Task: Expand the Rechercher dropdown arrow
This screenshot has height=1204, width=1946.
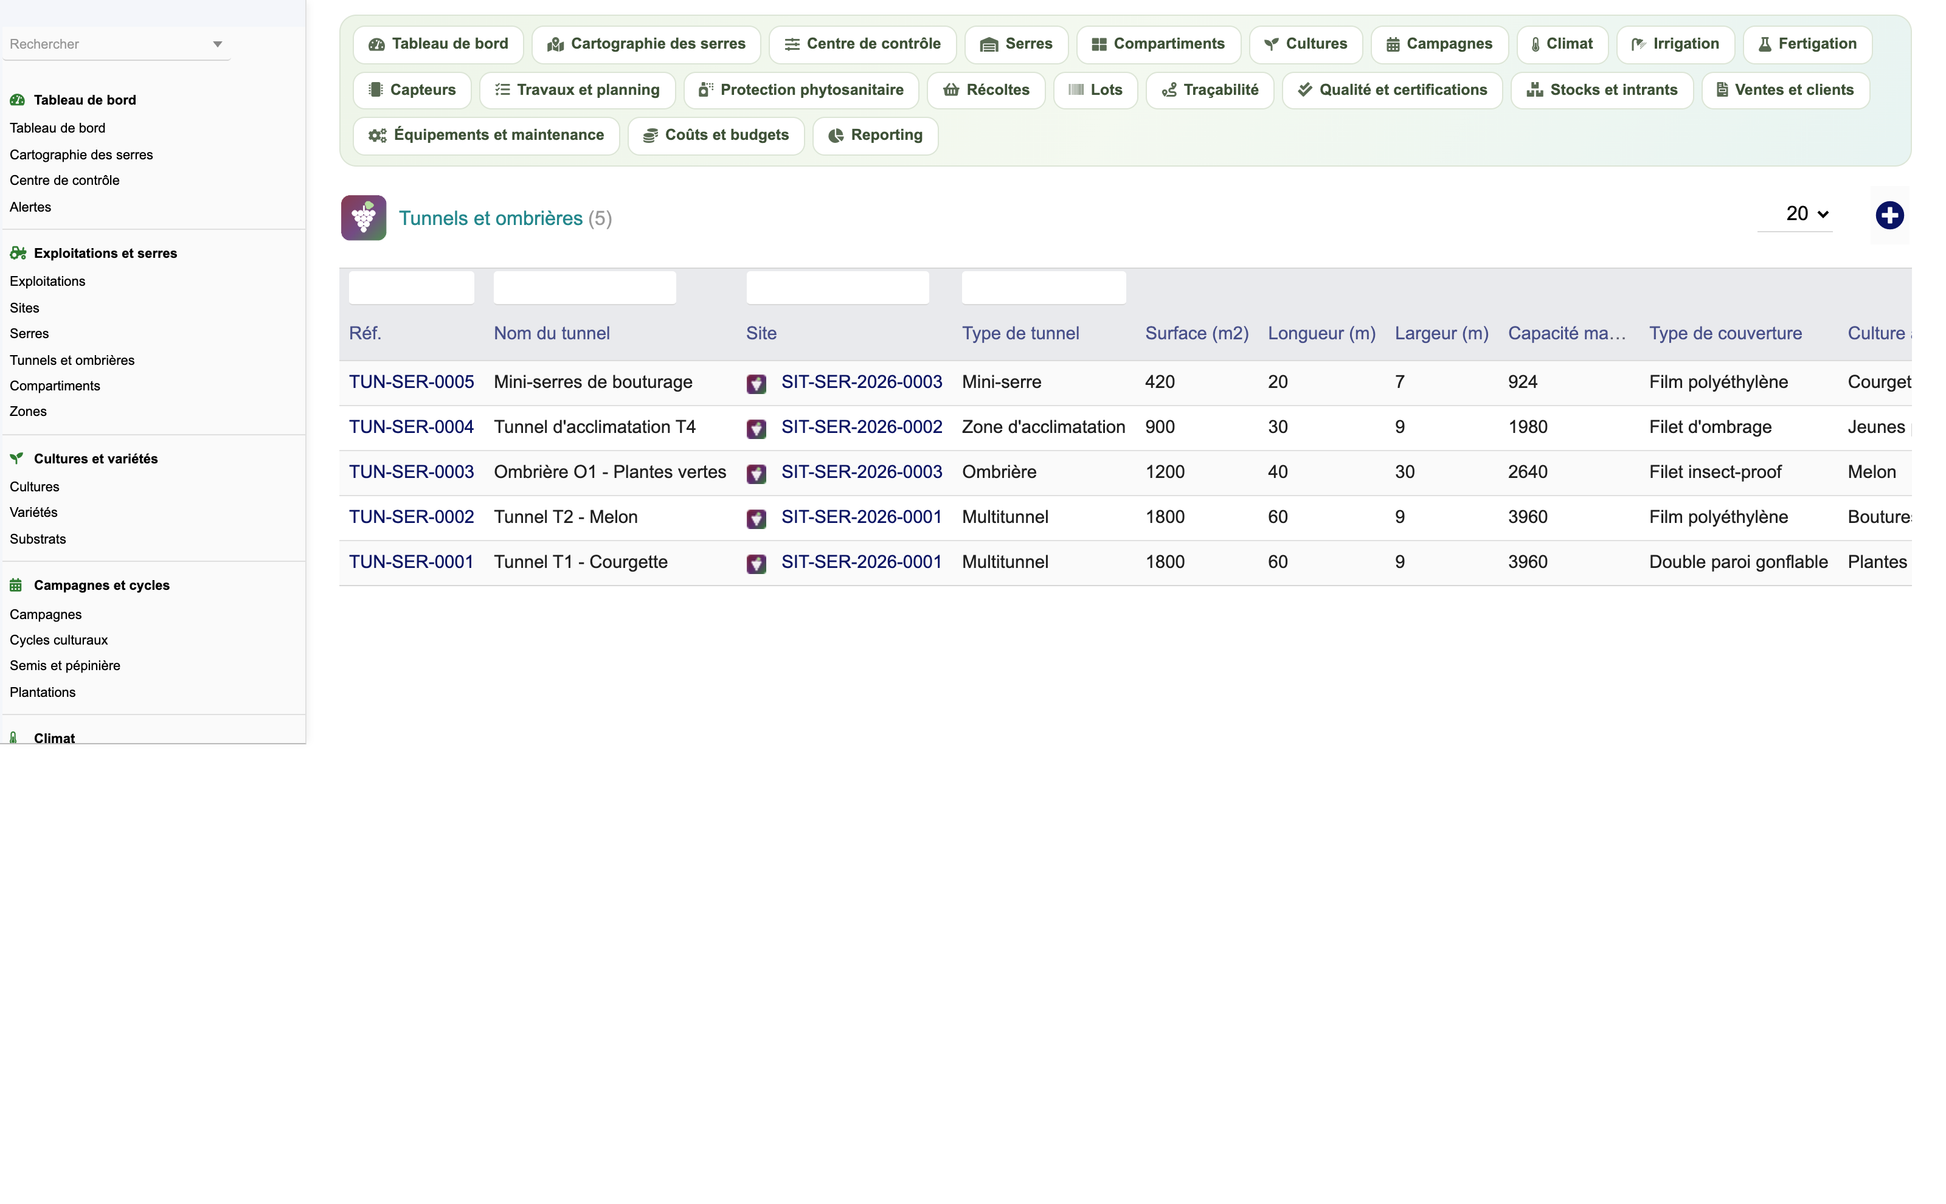Action: (217, 44)
